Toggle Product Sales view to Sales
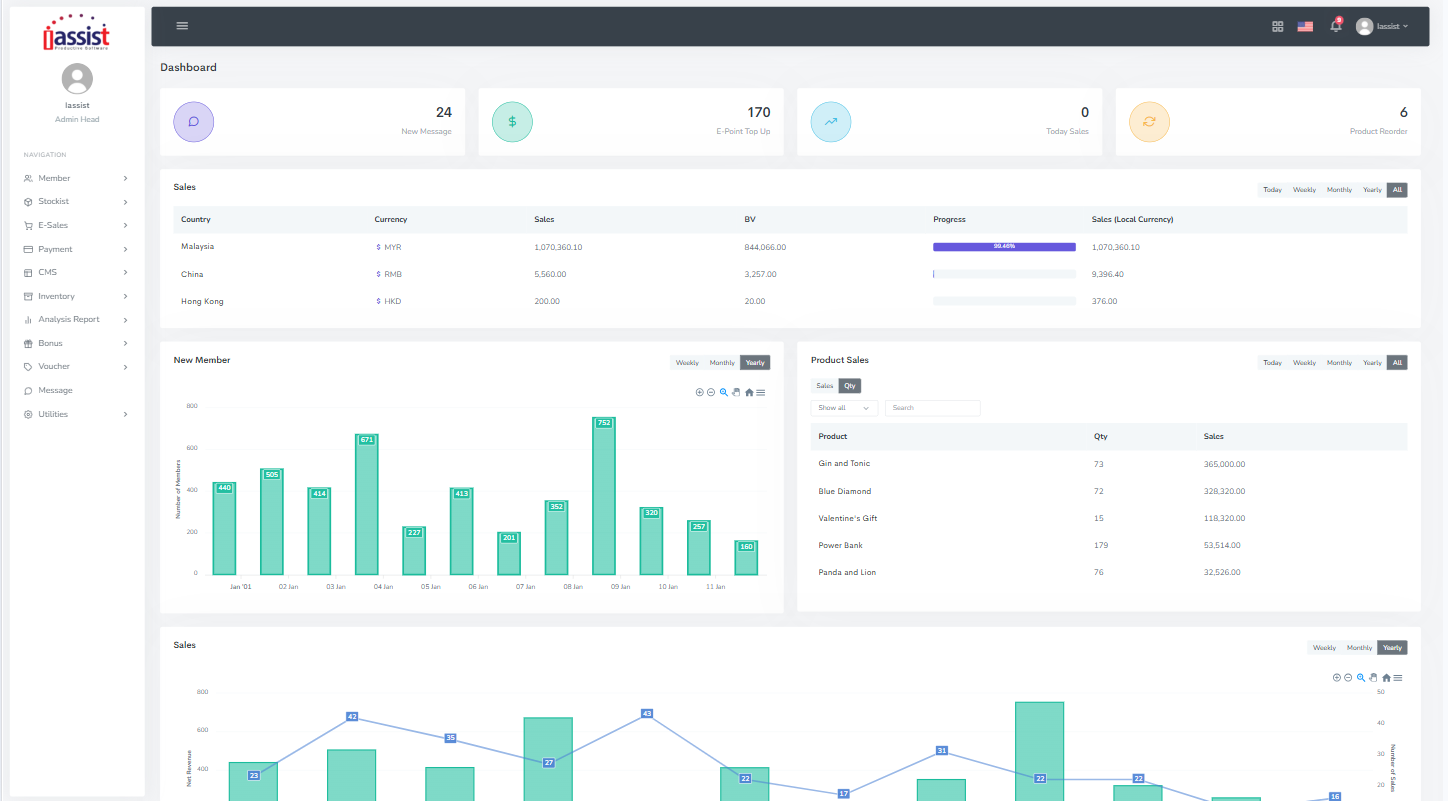Image resolution: width=1448 pixels, height=801 pixels. click(x=824, y=385)
